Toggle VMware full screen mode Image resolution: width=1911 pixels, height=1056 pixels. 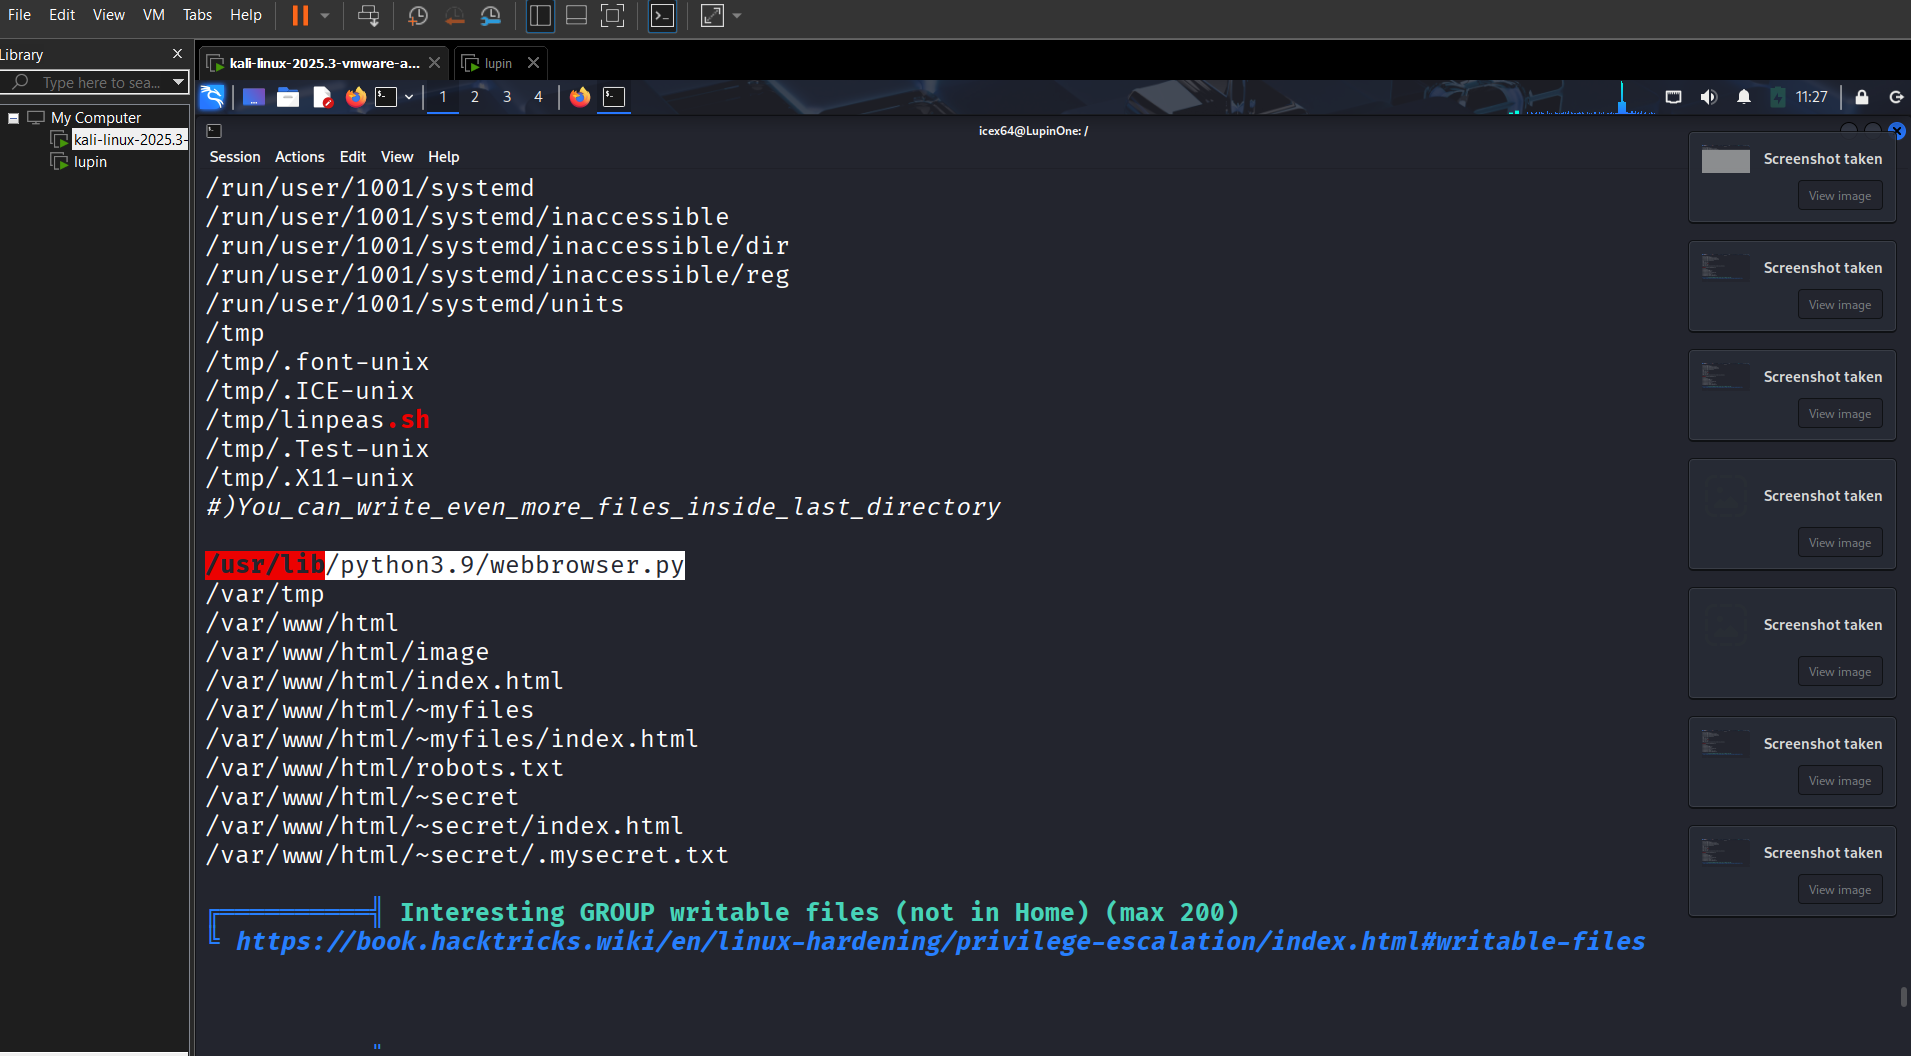tap(612, 16)
